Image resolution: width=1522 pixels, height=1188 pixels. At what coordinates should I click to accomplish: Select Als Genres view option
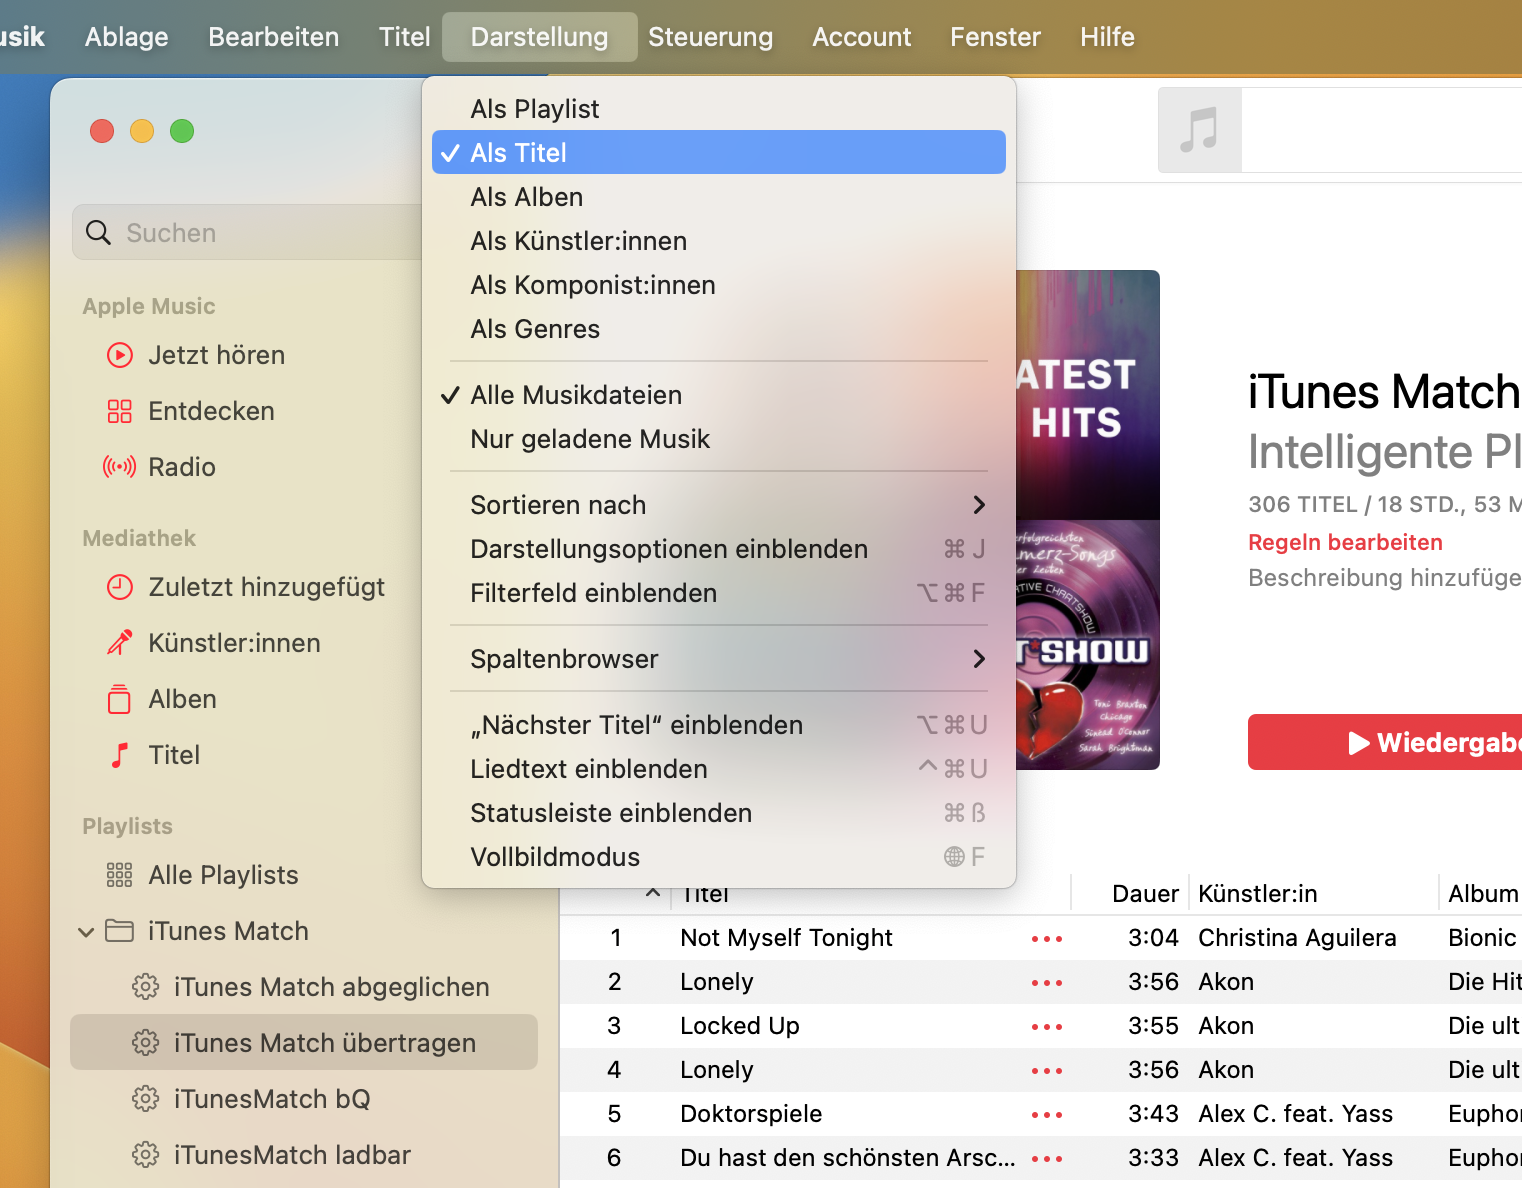pyautogui.click(x=719, y=329)
